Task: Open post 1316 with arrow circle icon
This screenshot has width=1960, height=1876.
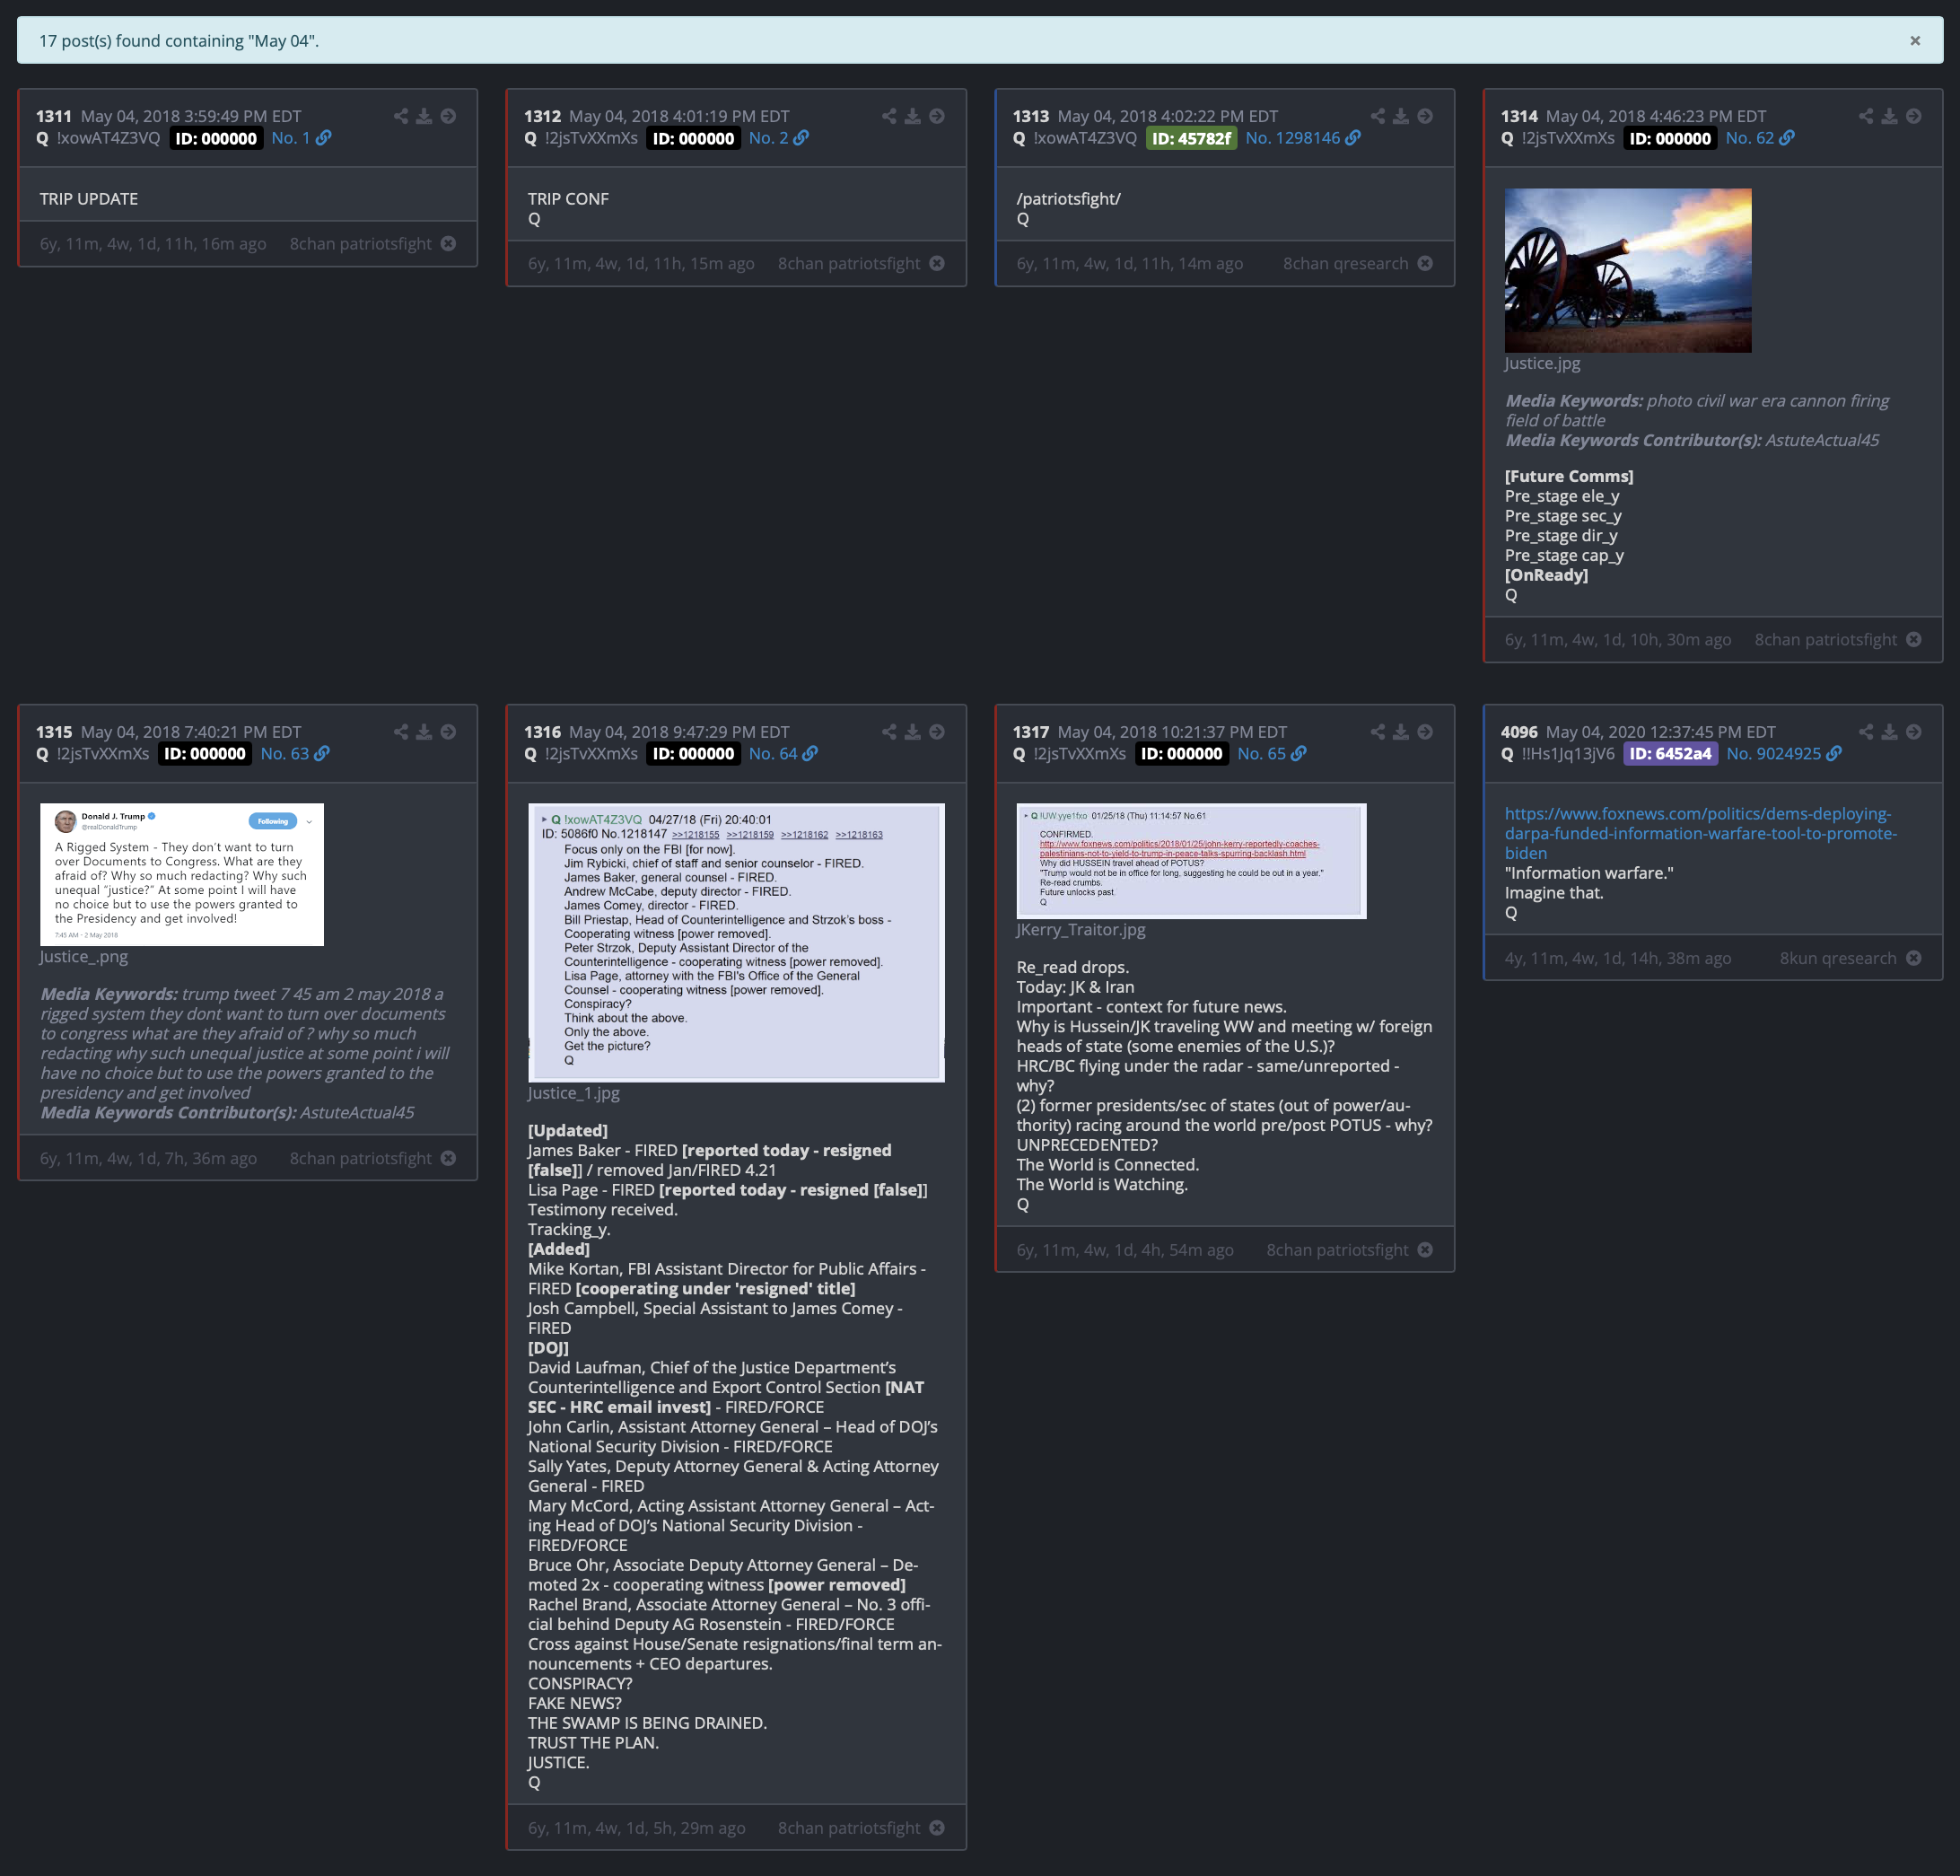Action: pyautogui.click(x=936, y=732)
